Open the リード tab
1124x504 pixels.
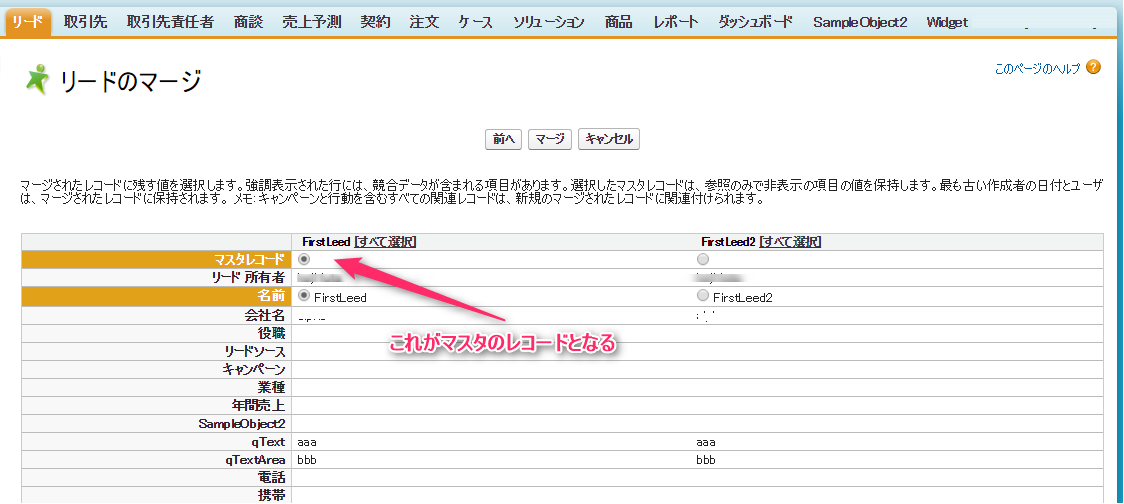point(28,22)
